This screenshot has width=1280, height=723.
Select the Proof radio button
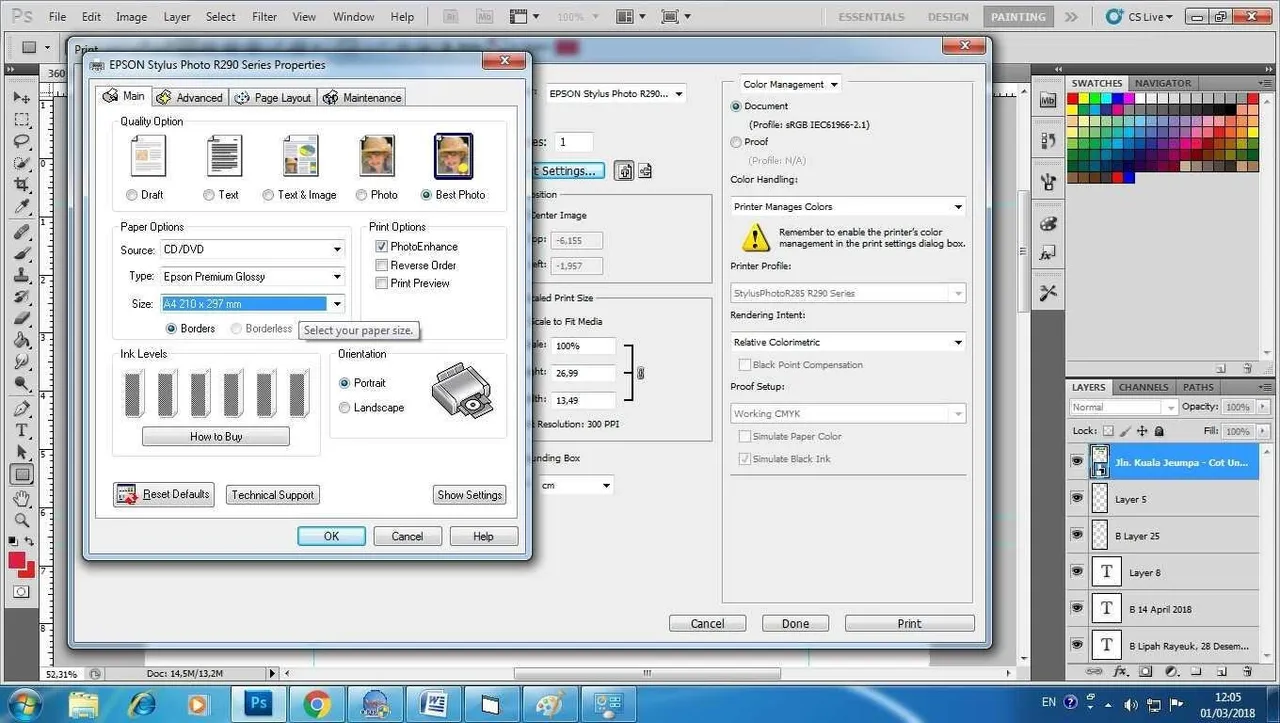coord(737,142)
